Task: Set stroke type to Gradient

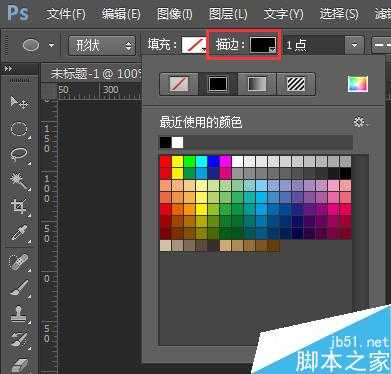Action: coord(257,84)
